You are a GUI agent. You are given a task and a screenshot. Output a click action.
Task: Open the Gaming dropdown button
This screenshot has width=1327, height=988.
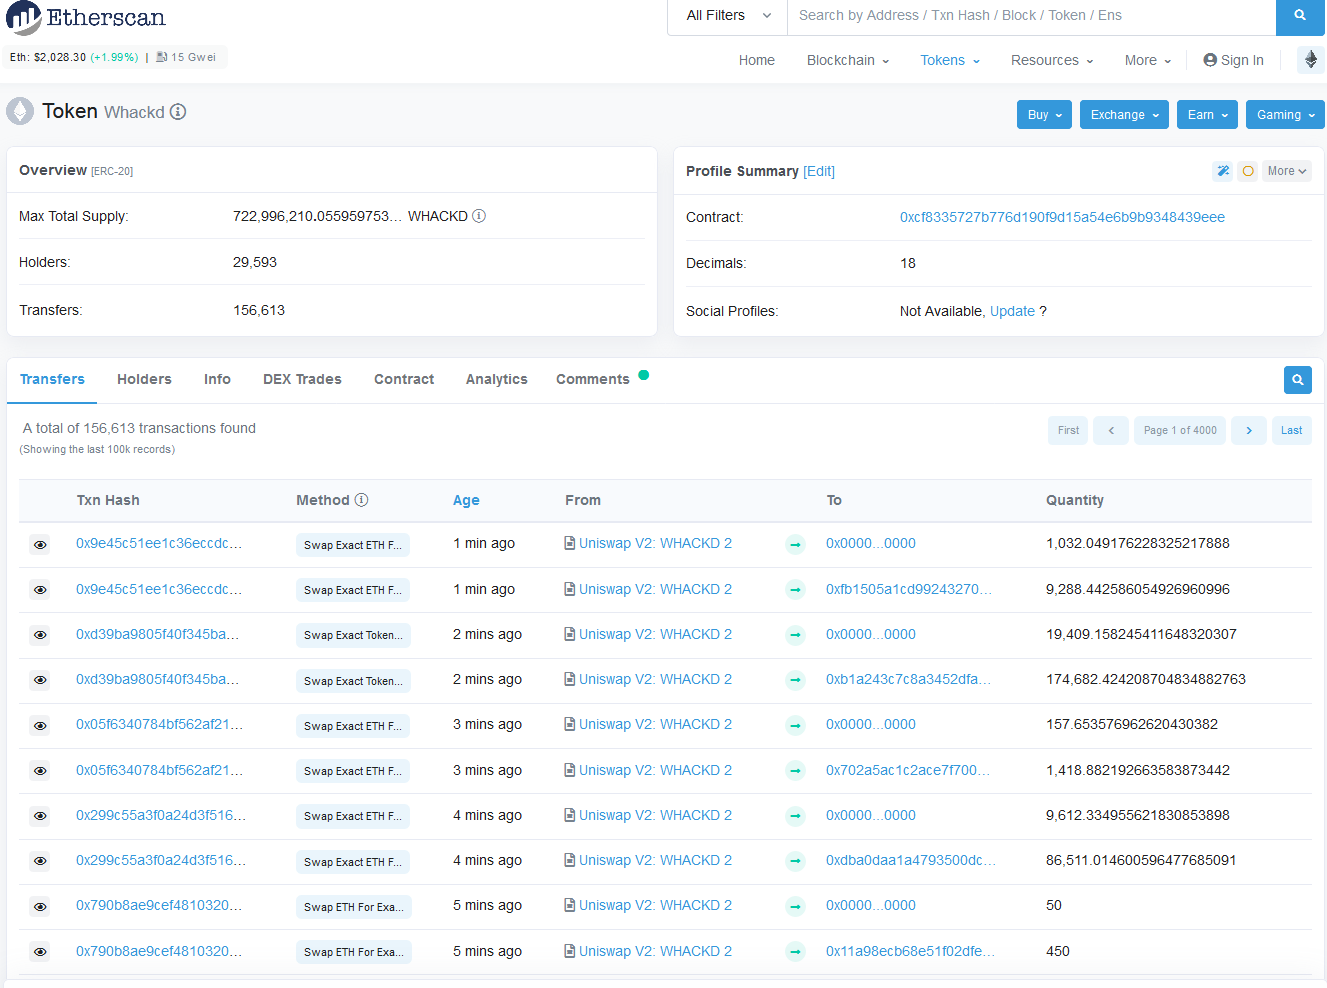1285,115
